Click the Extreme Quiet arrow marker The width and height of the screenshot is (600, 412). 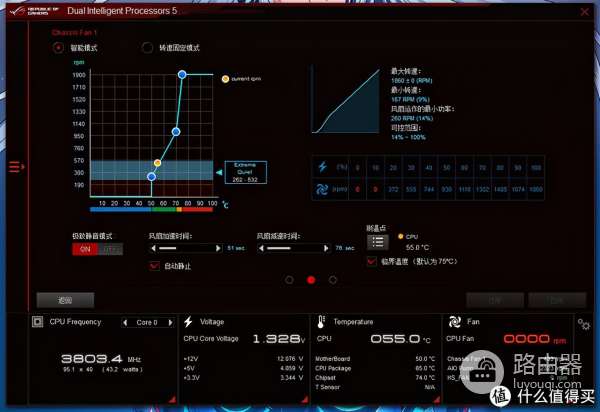[x=219, y=172]
